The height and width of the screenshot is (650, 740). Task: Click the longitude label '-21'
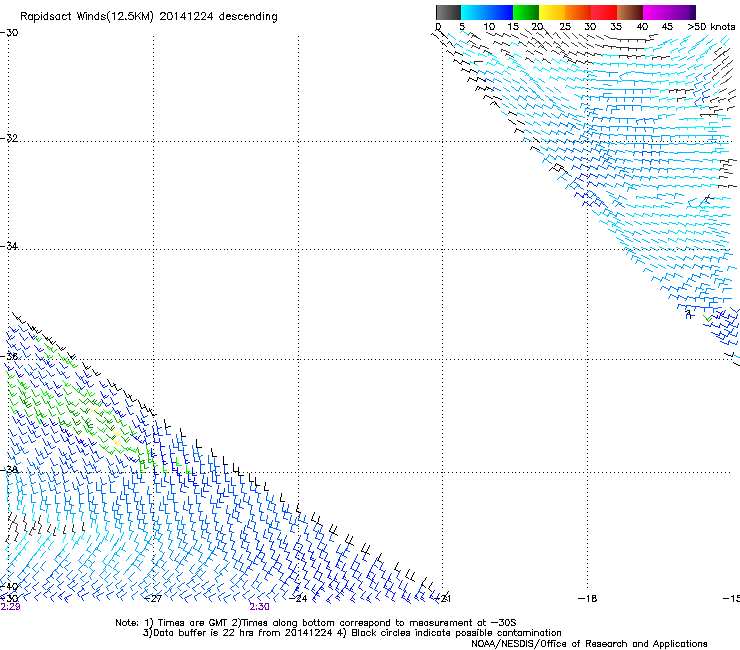click(x=442, y=599)
